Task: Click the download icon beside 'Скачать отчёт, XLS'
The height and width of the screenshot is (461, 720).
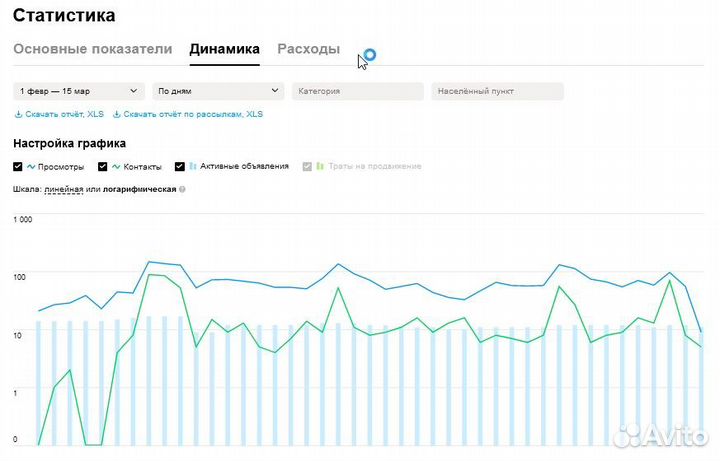Action: (17, 115)
